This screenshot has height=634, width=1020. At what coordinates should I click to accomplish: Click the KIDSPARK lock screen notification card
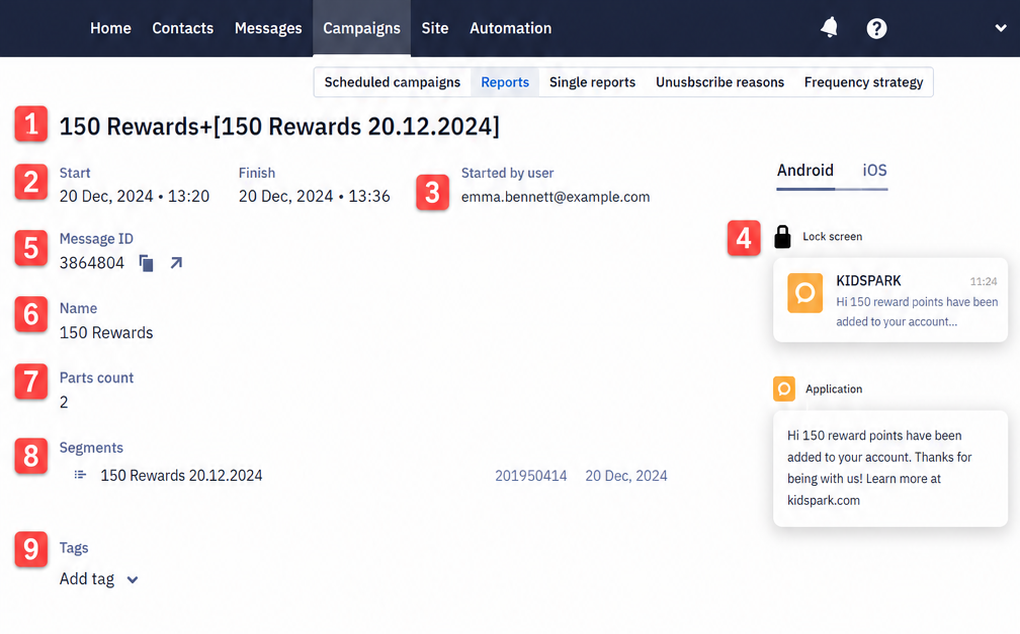point(890,300)
